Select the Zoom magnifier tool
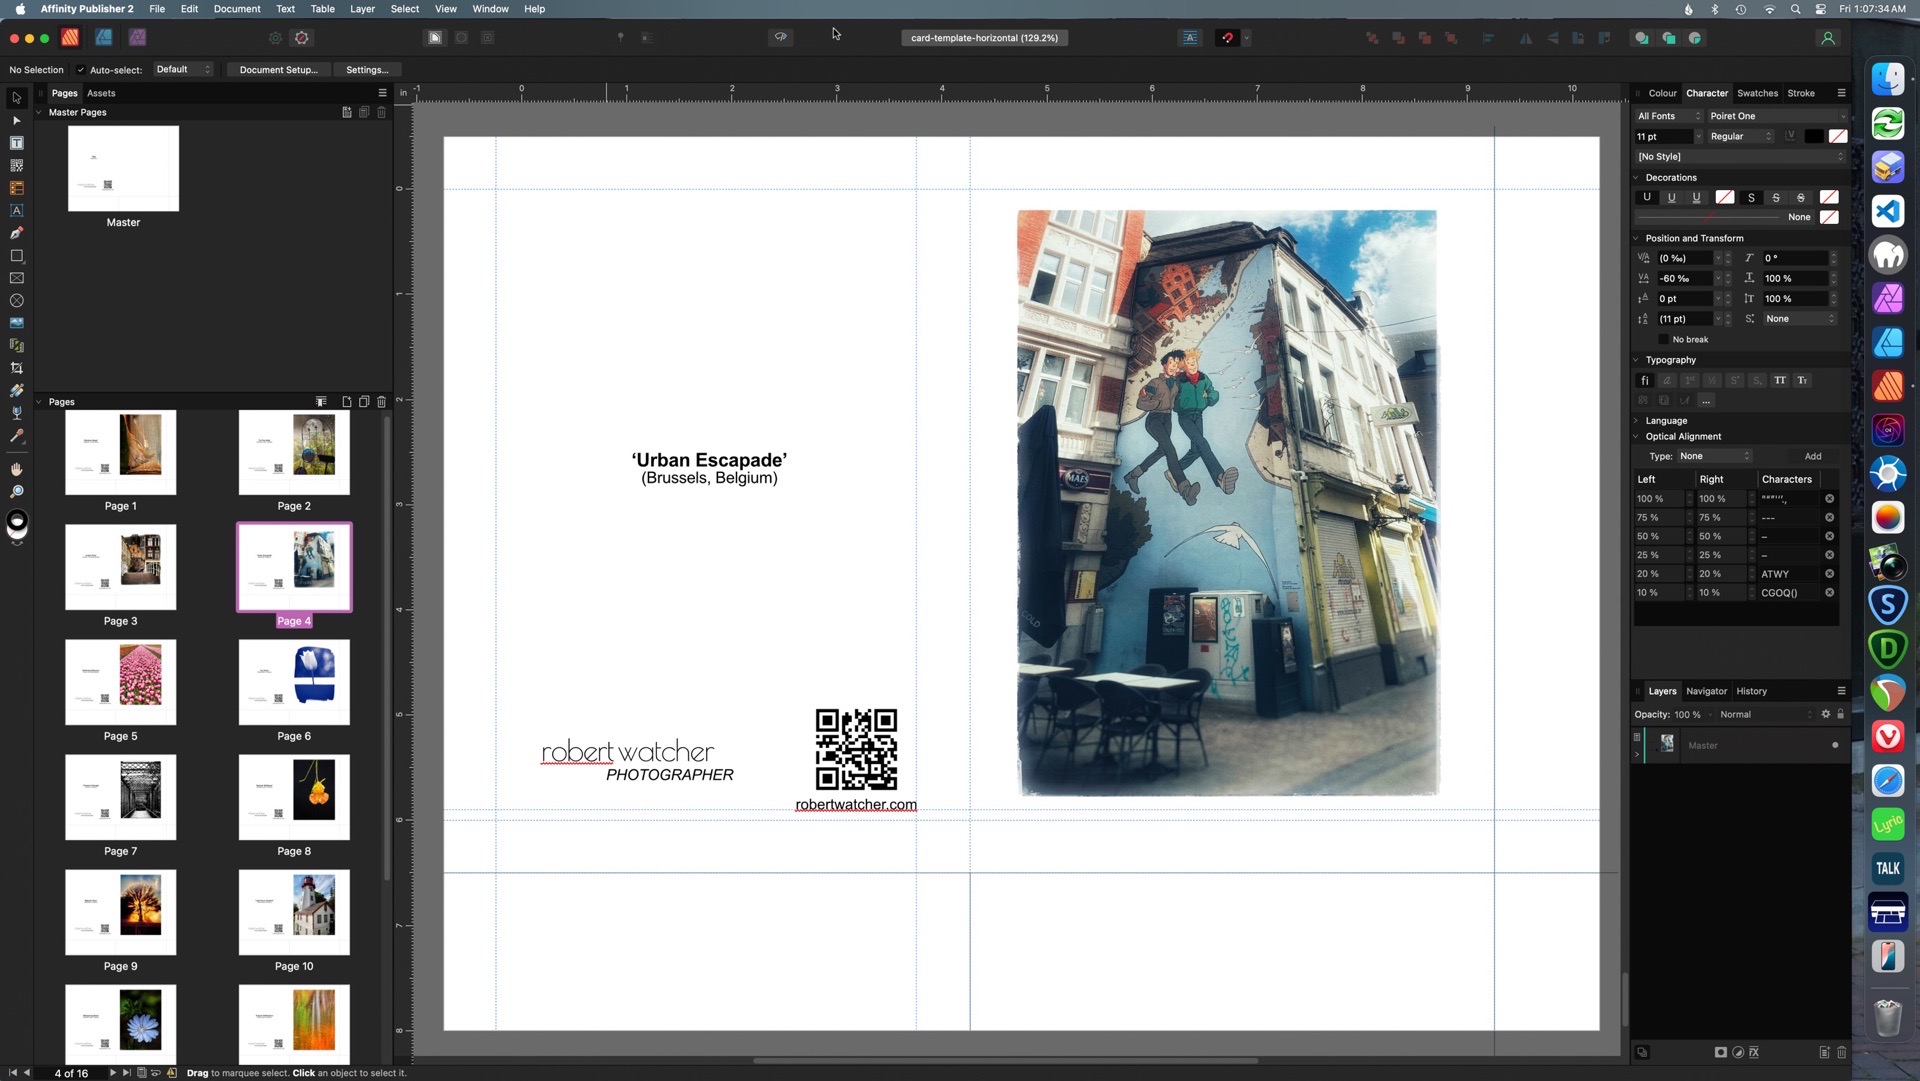1920x1081 pixels. pos(16,492)
